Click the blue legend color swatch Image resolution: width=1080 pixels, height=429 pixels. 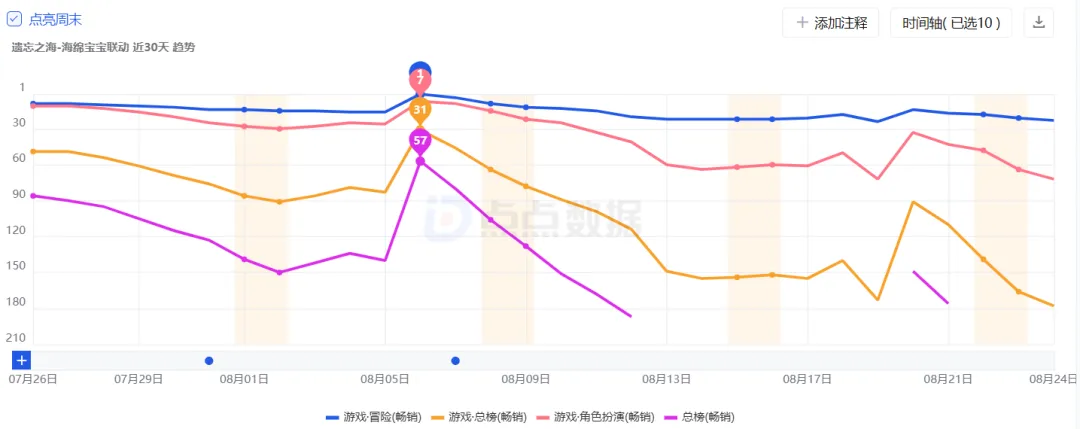click(333, 417)
